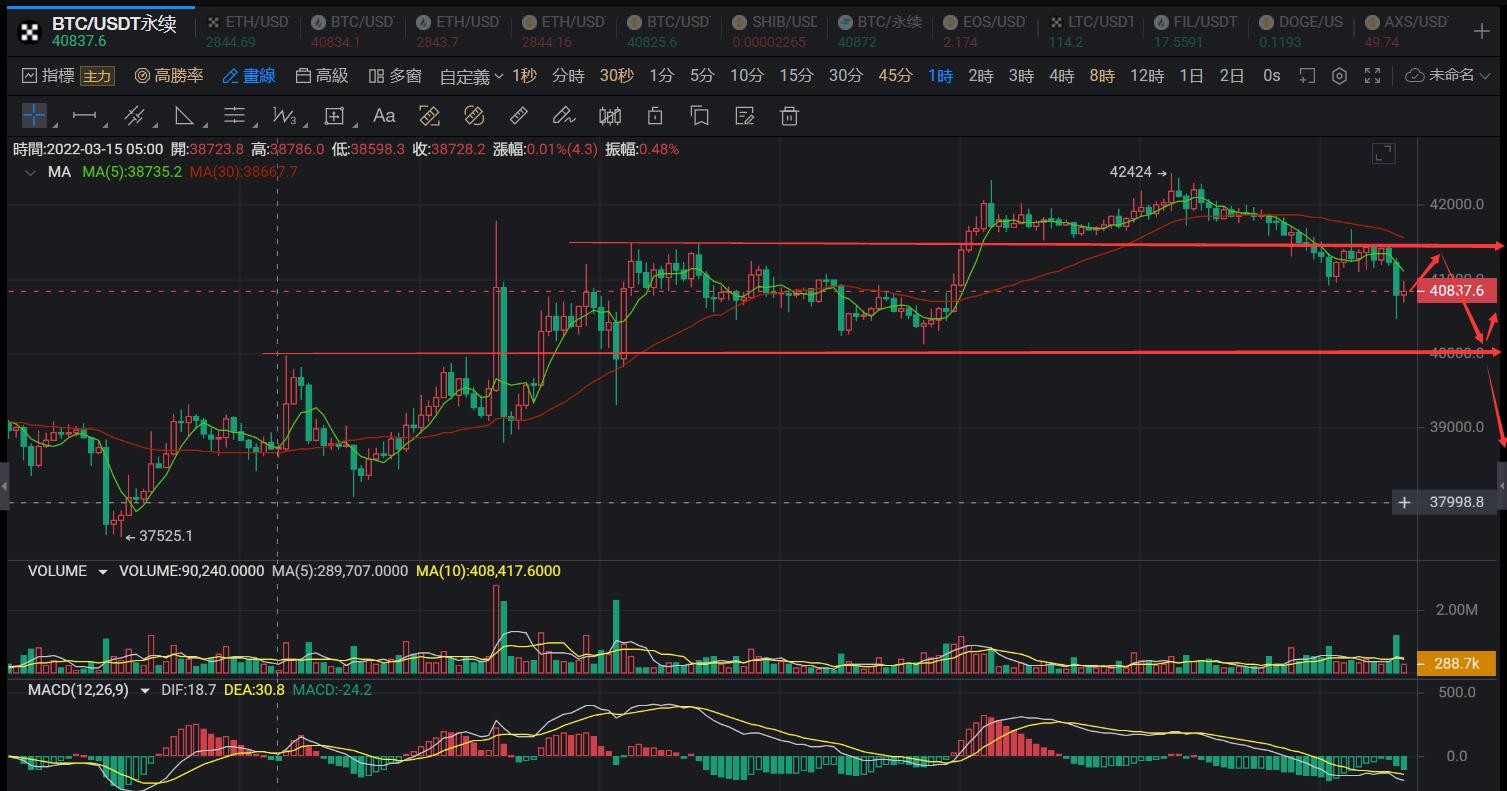
Task: Expand horizontal line tool options arrow
Action: click(x=104, y=124)
